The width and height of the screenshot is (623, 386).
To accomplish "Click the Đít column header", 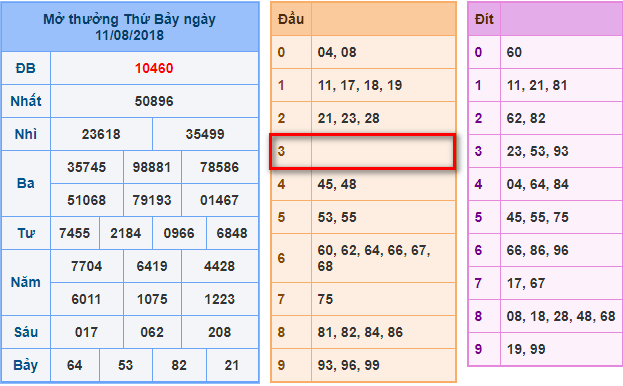I will tap(484, 19).
